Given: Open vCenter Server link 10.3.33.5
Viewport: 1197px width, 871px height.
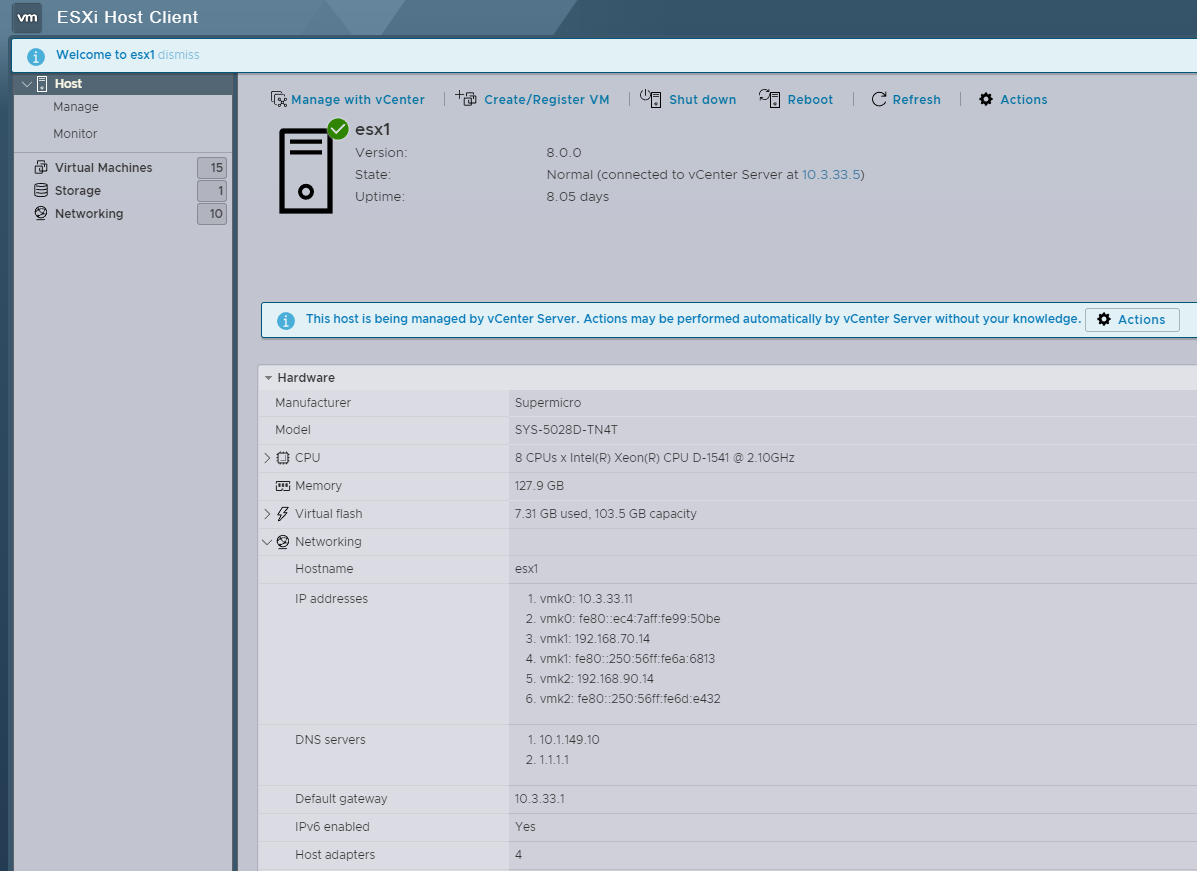Looking at the screenshot, I should coord(831,175).
